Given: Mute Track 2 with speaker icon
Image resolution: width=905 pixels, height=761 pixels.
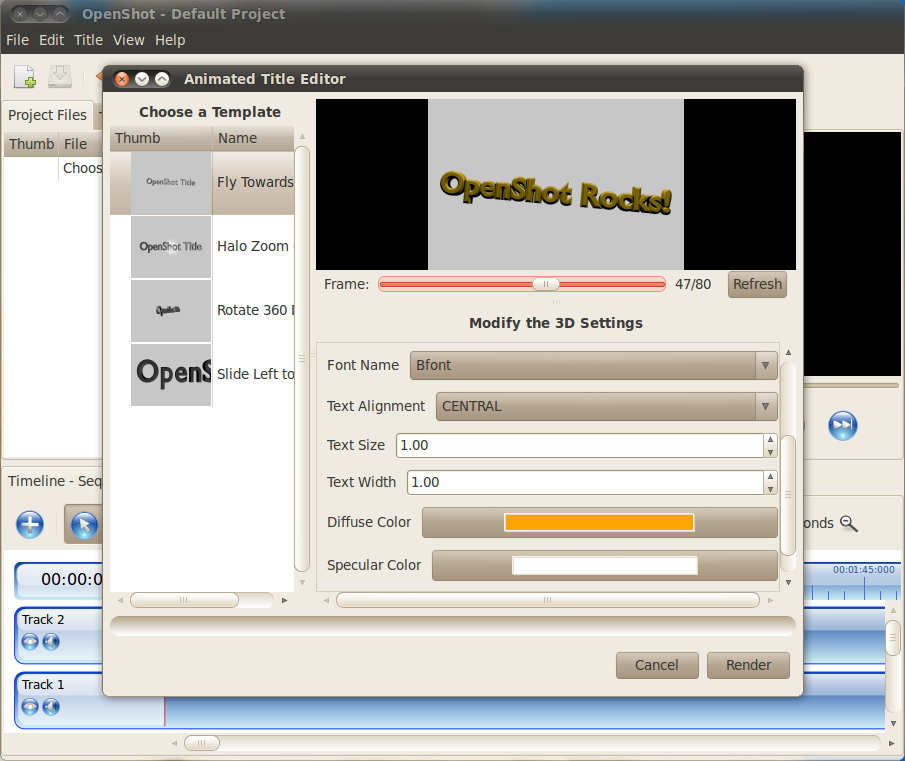Looking at the screenshot, I should pos(51,642).
